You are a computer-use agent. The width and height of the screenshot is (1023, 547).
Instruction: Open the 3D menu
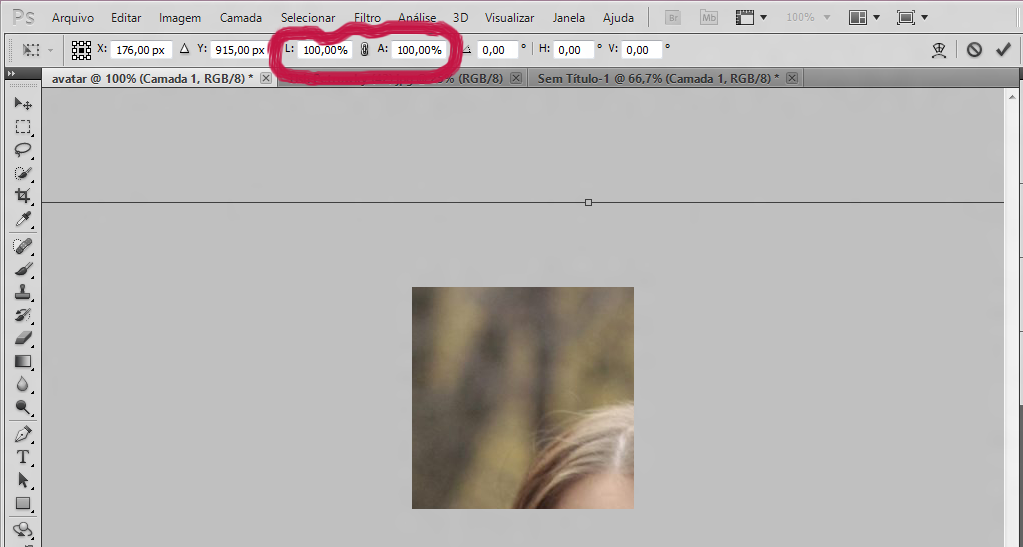(x=461, y=18)
